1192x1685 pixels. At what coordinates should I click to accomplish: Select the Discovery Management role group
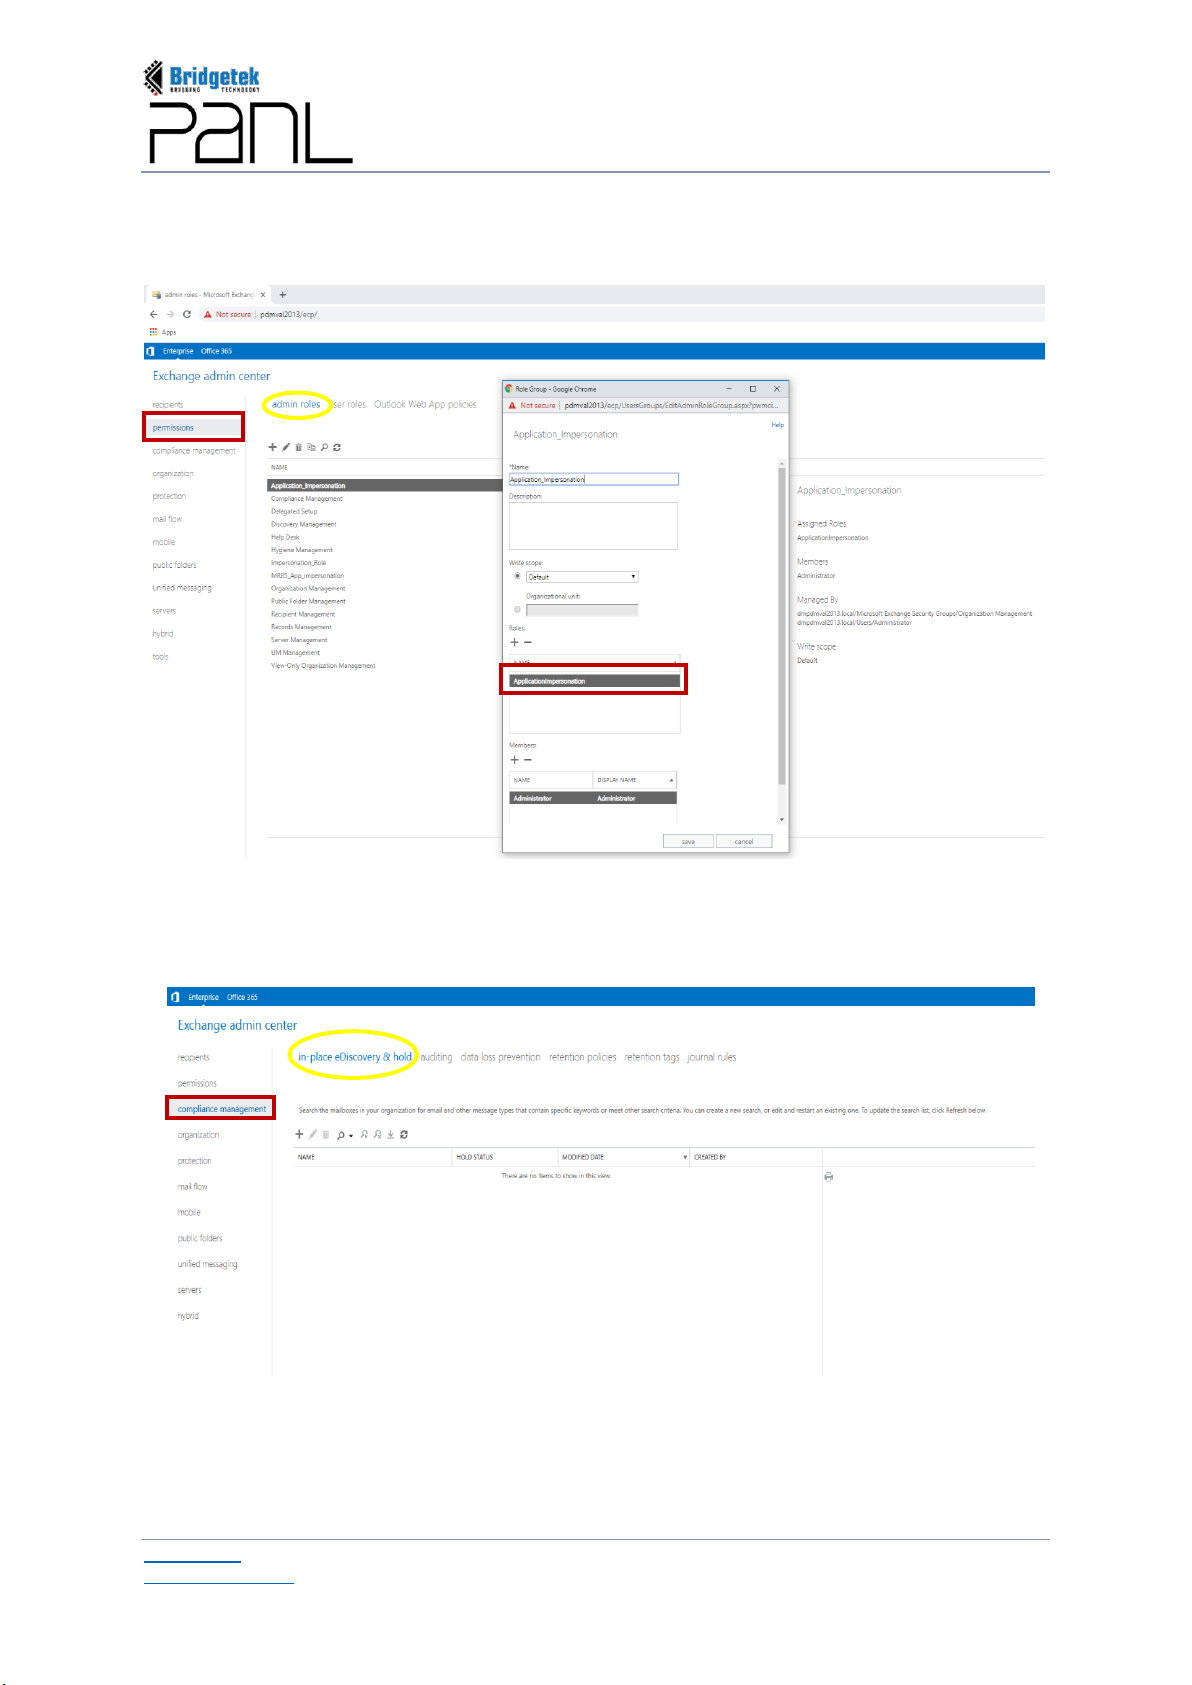pyautogui.click(x=304, y=524)
